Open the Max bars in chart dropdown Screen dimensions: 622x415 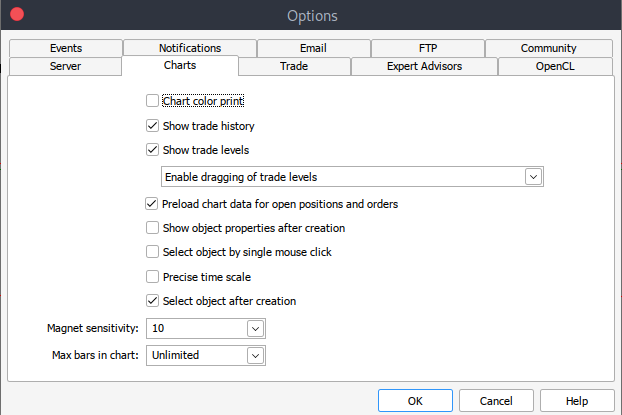point(255,355)
